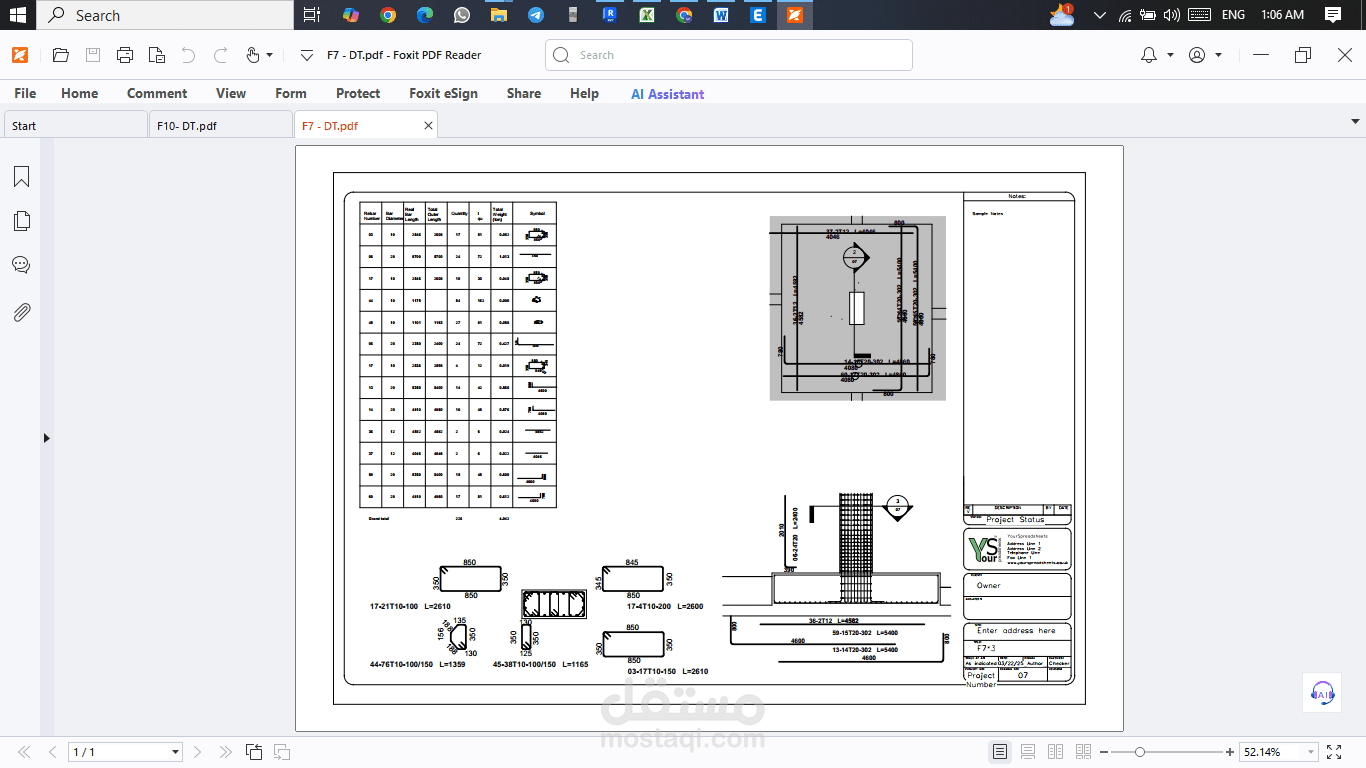Open the File menu
Screen dimensions: 1366x768
[25, 93]
